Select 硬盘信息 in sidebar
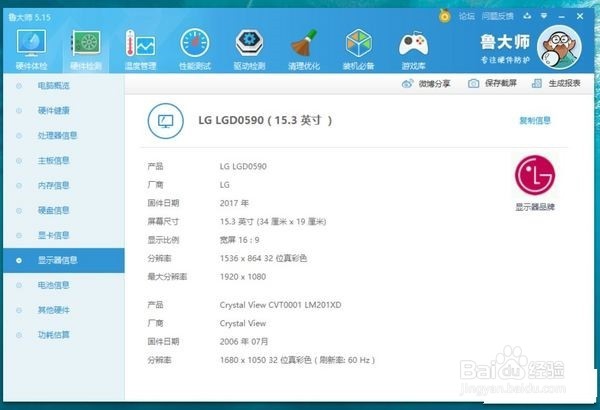The image size is (600, 410). (x=54, y=210)
